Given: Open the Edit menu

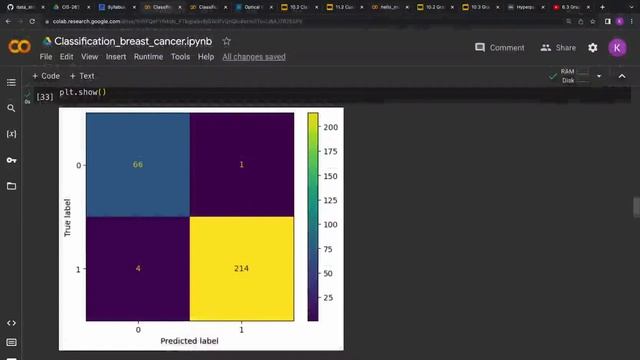Looking at the screenshot, I should [x=67, y=57].
